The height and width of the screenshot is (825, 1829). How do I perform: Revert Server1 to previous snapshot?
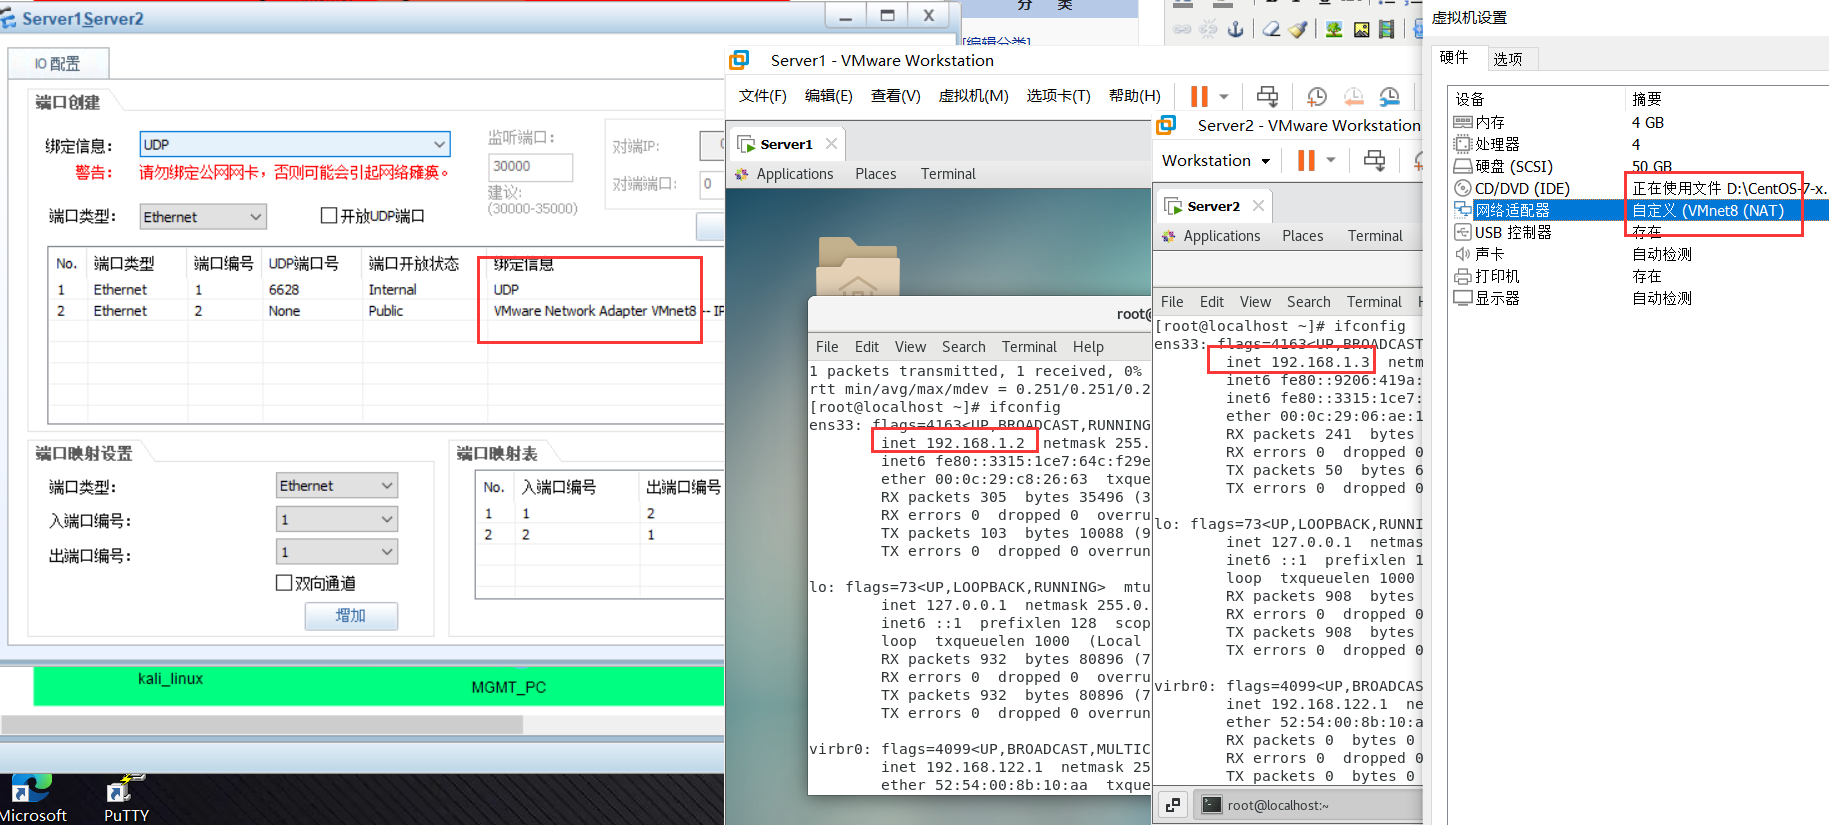point(1353,96)
